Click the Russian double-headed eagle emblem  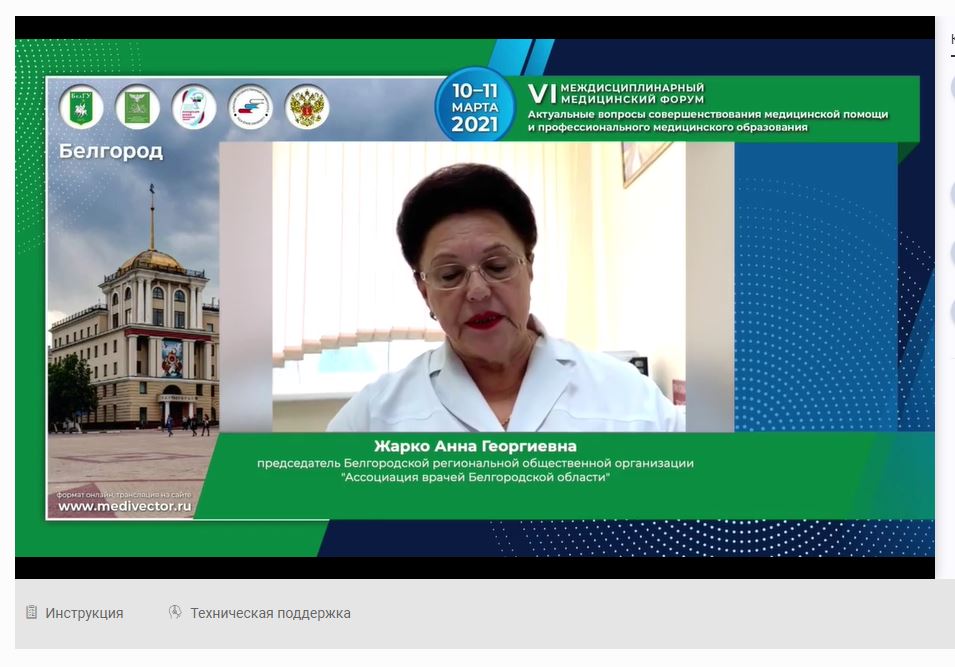pyautogui.click(x=307, y=107)
